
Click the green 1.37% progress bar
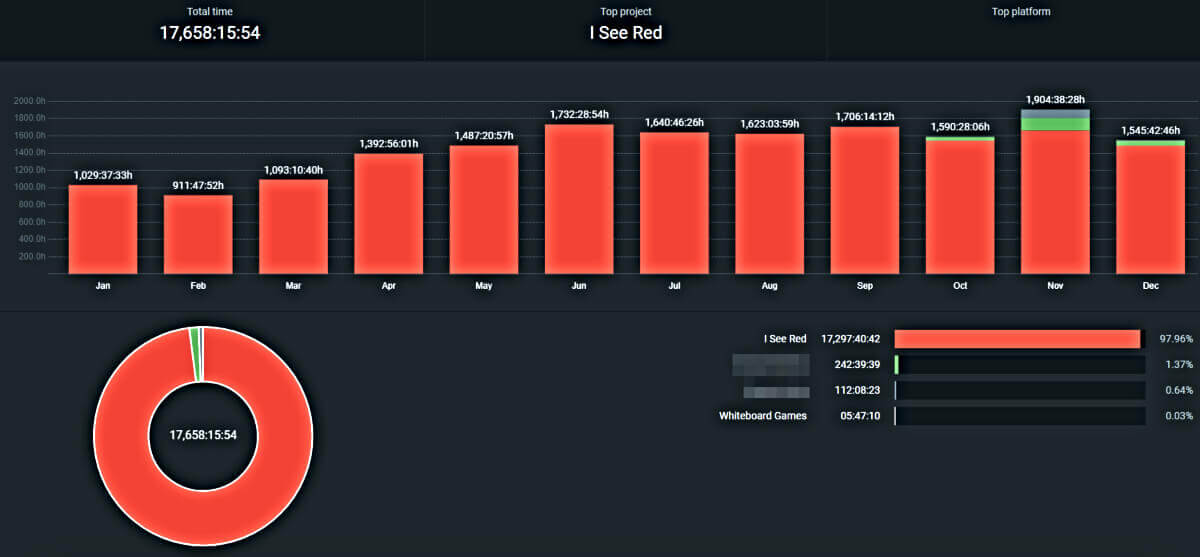[897, 365]
